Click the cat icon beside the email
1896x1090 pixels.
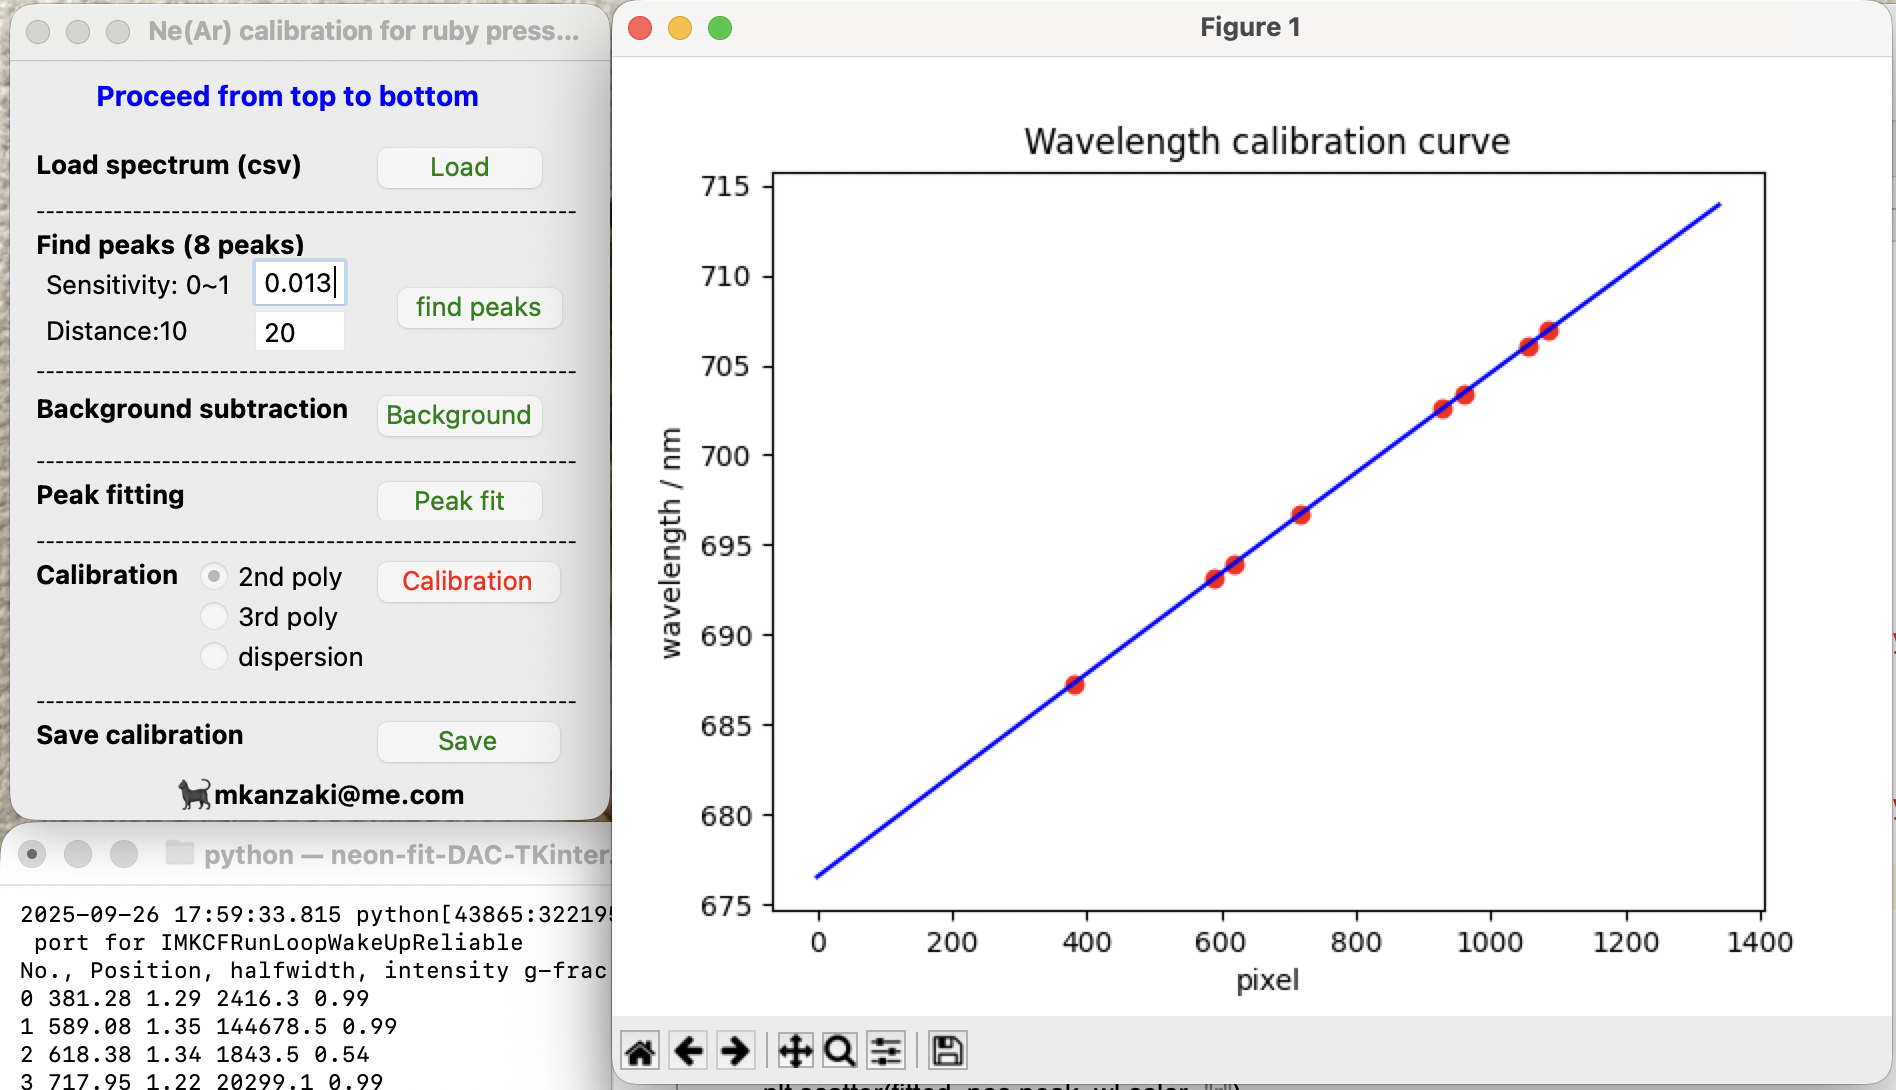(194, 794)
